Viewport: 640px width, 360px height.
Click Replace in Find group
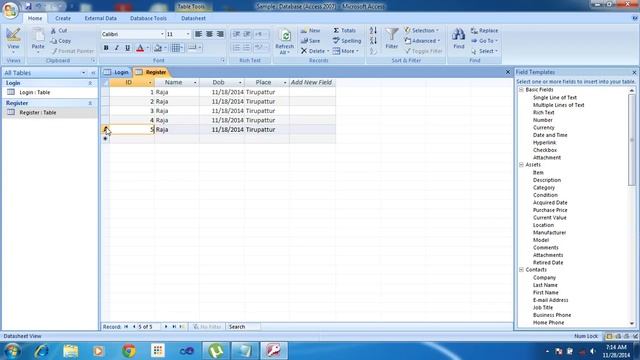[x=484, y=31]
